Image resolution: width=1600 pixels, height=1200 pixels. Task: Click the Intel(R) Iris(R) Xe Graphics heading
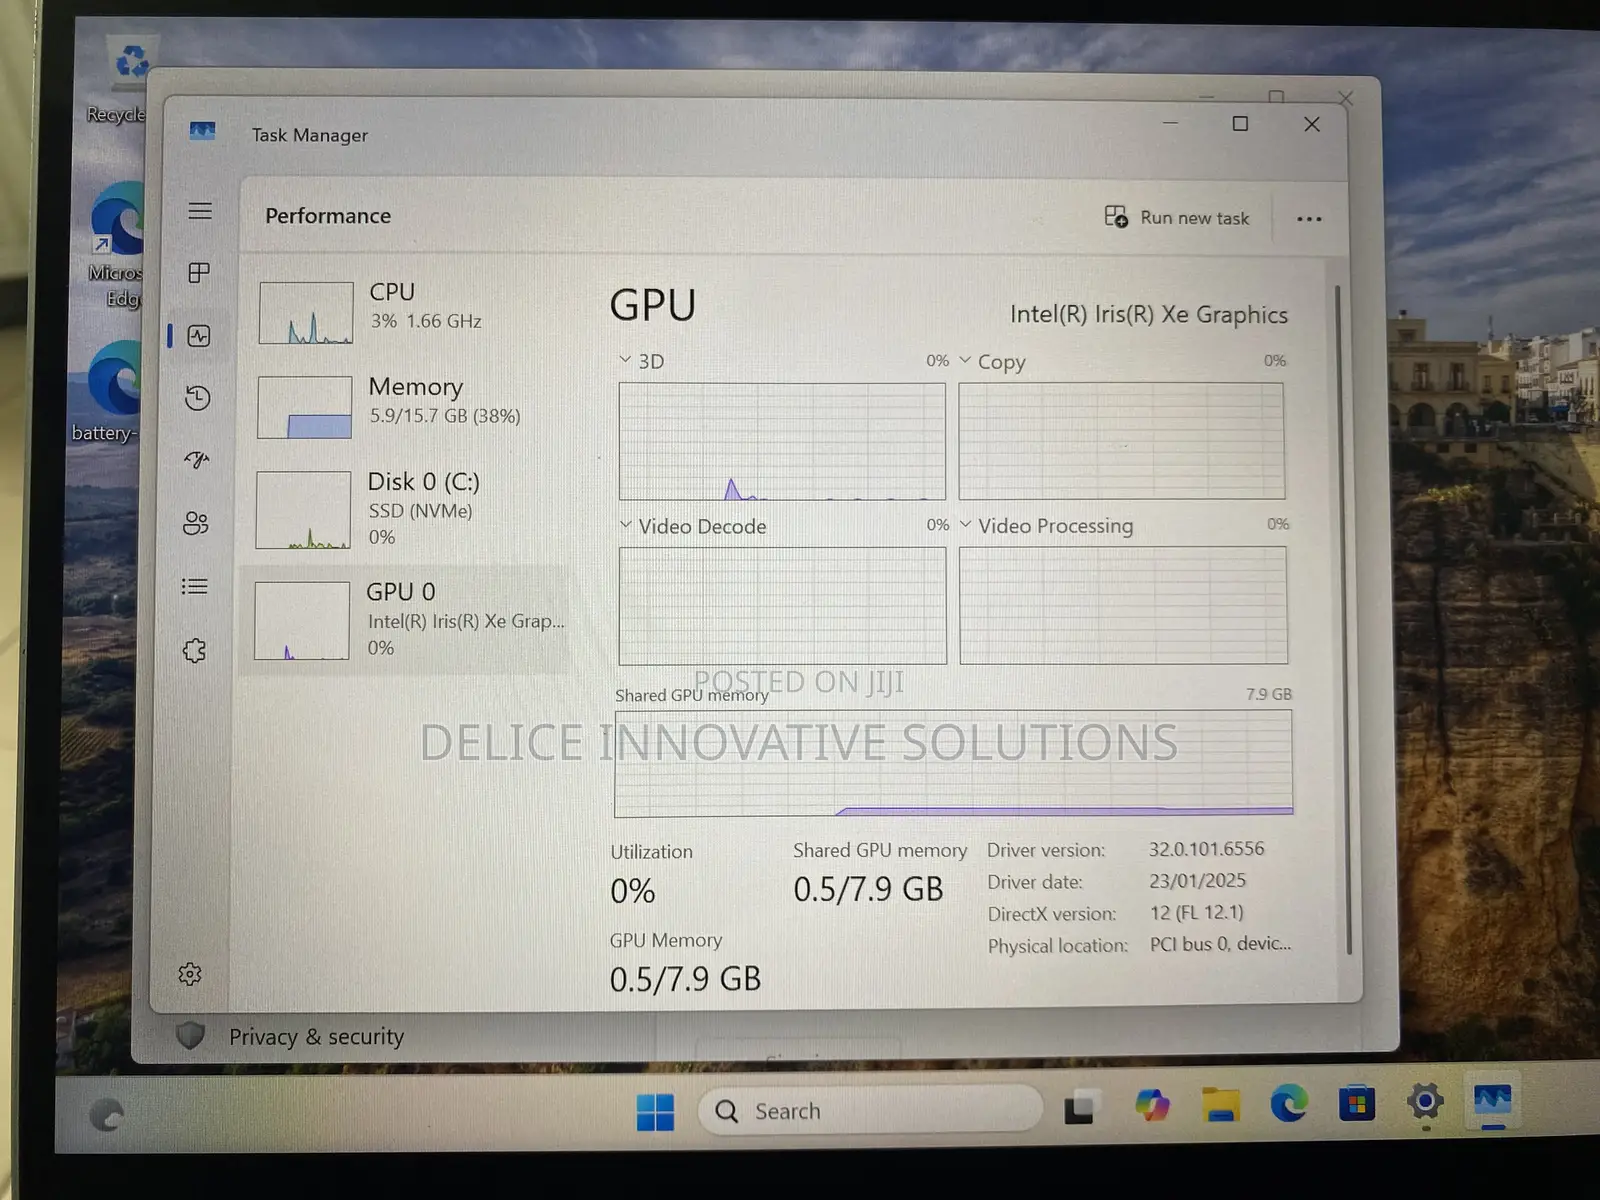pyautogui.click(x=1149, y=314)
